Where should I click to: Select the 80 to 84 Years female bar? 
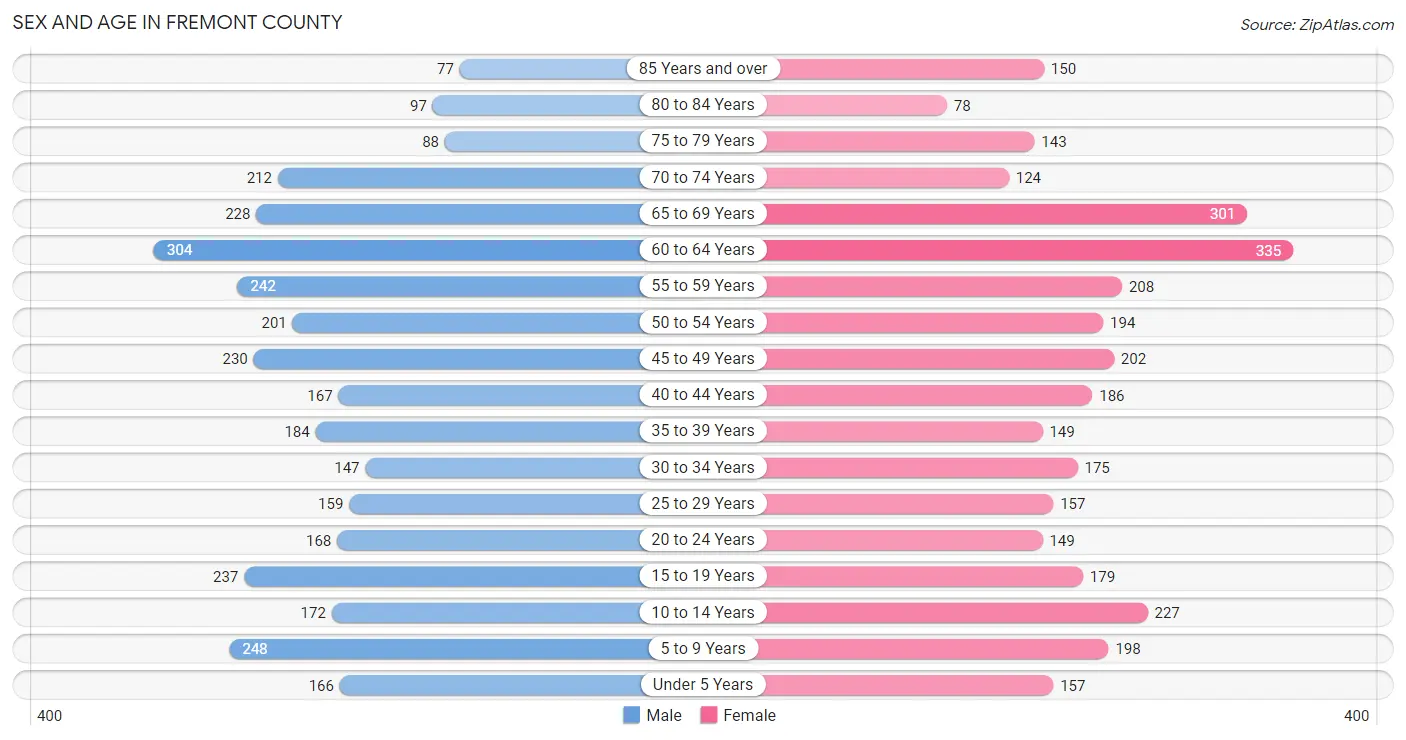pos(856,105)
